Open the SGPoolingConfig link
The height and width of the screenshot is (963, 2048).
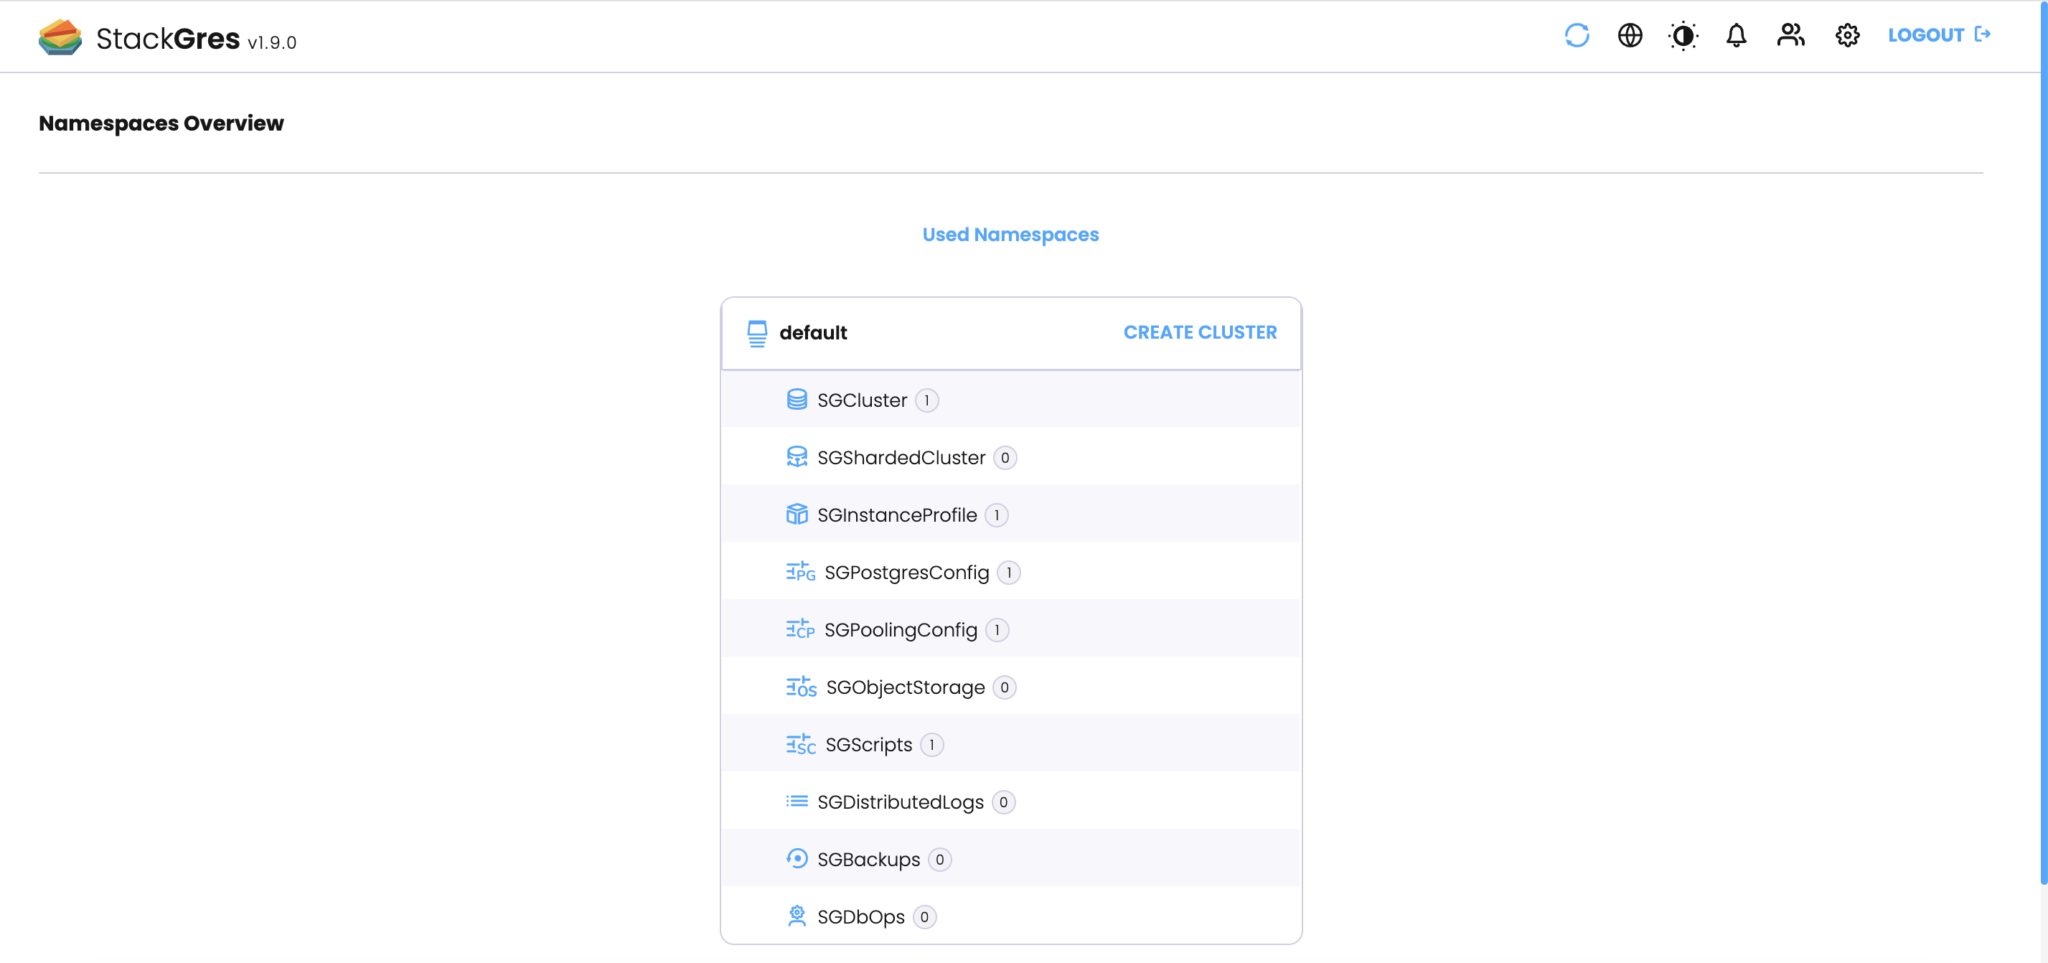[x=901, y=630]
